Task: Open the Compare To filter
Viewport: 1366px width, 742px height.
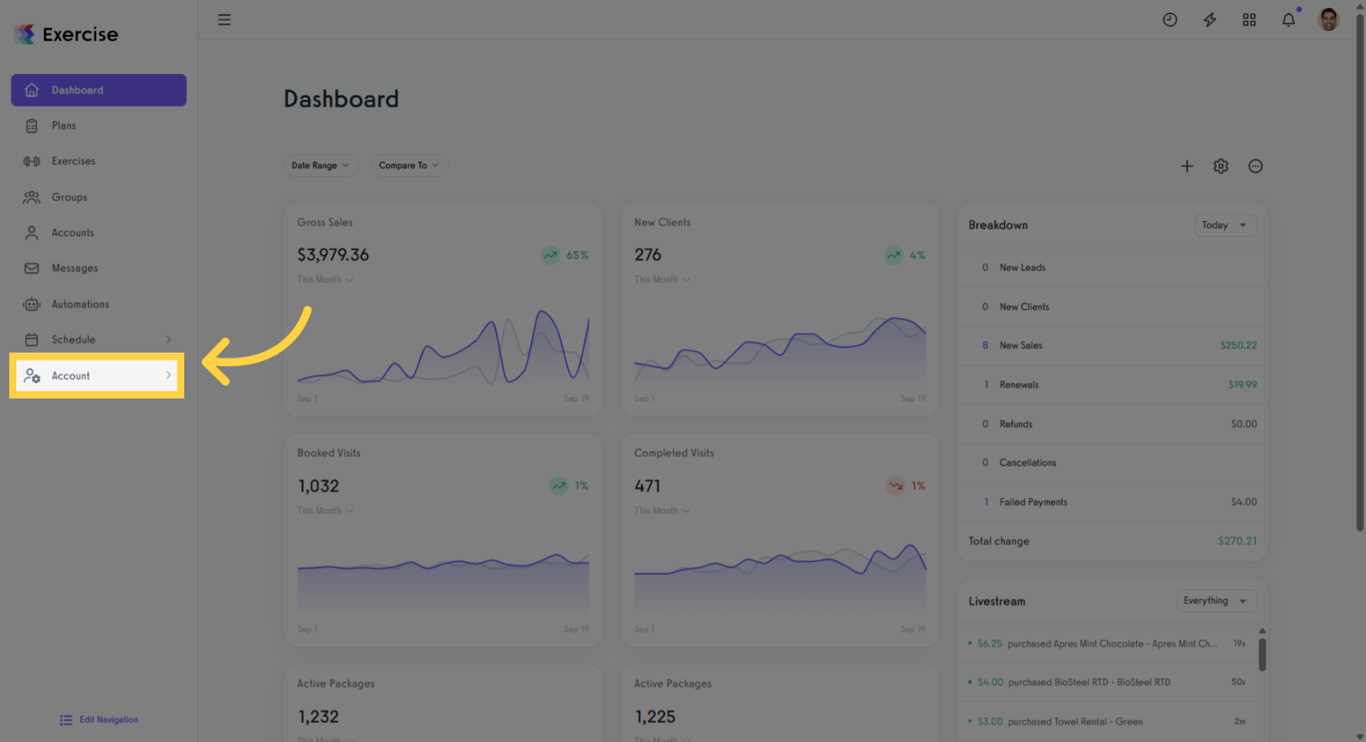Action: (x=408, y=165)
